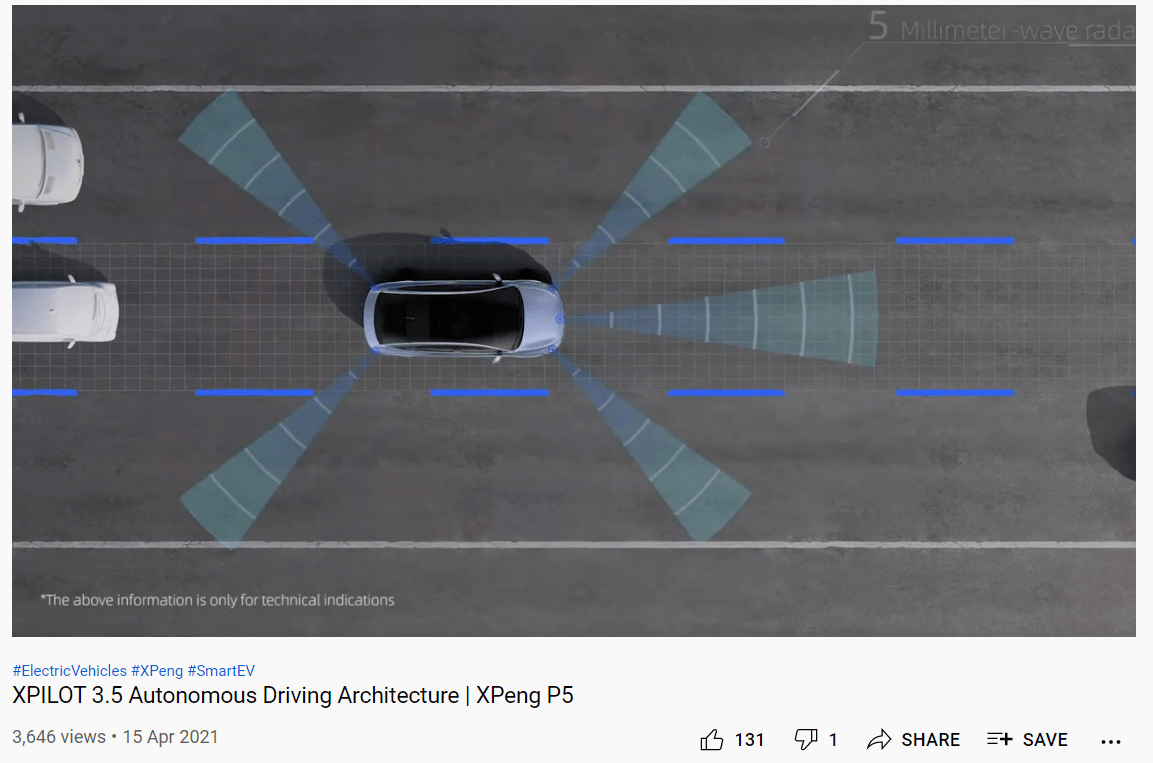Click the video player showing the XPeng car
The image size is (1153, 763).
574,320
